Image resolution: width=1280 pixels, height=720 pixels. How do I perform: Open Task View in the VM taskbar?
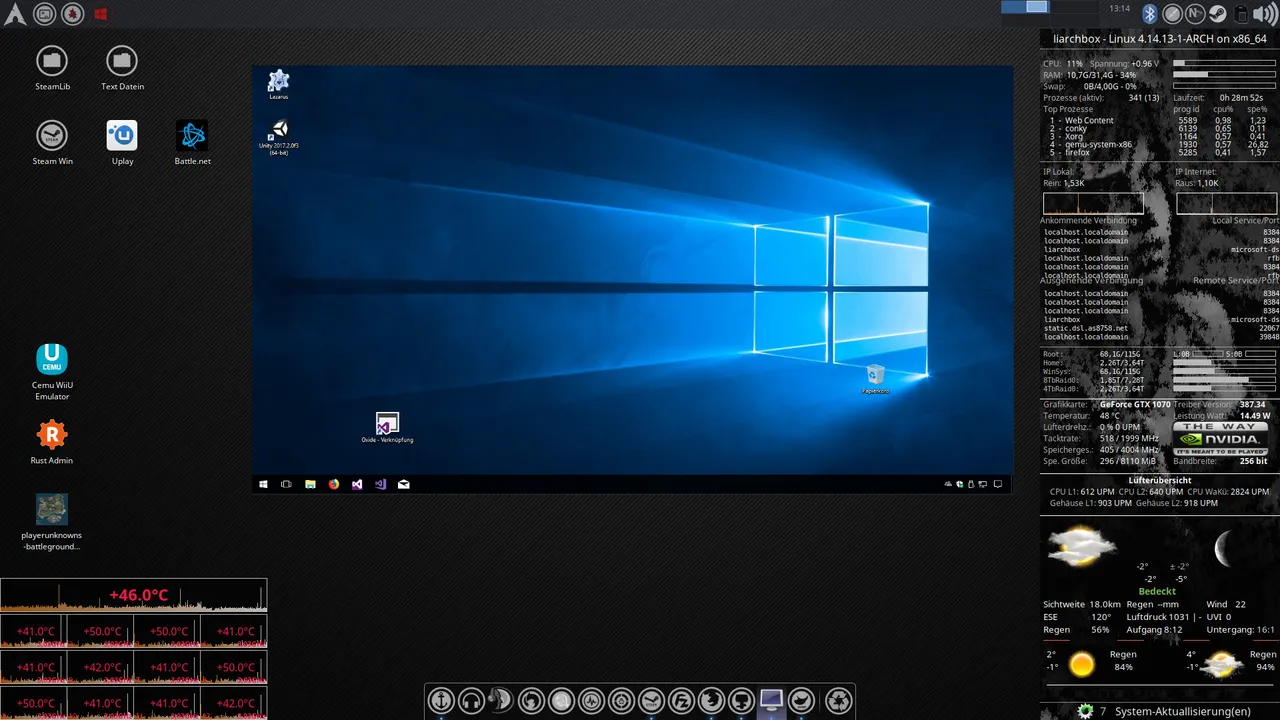[286, 484]
